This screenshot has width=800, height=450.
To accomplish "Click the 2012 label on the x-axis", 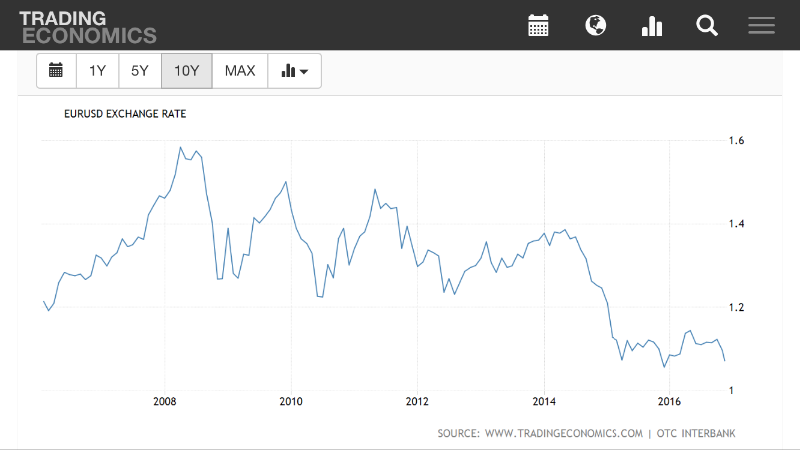I will 417,402.
